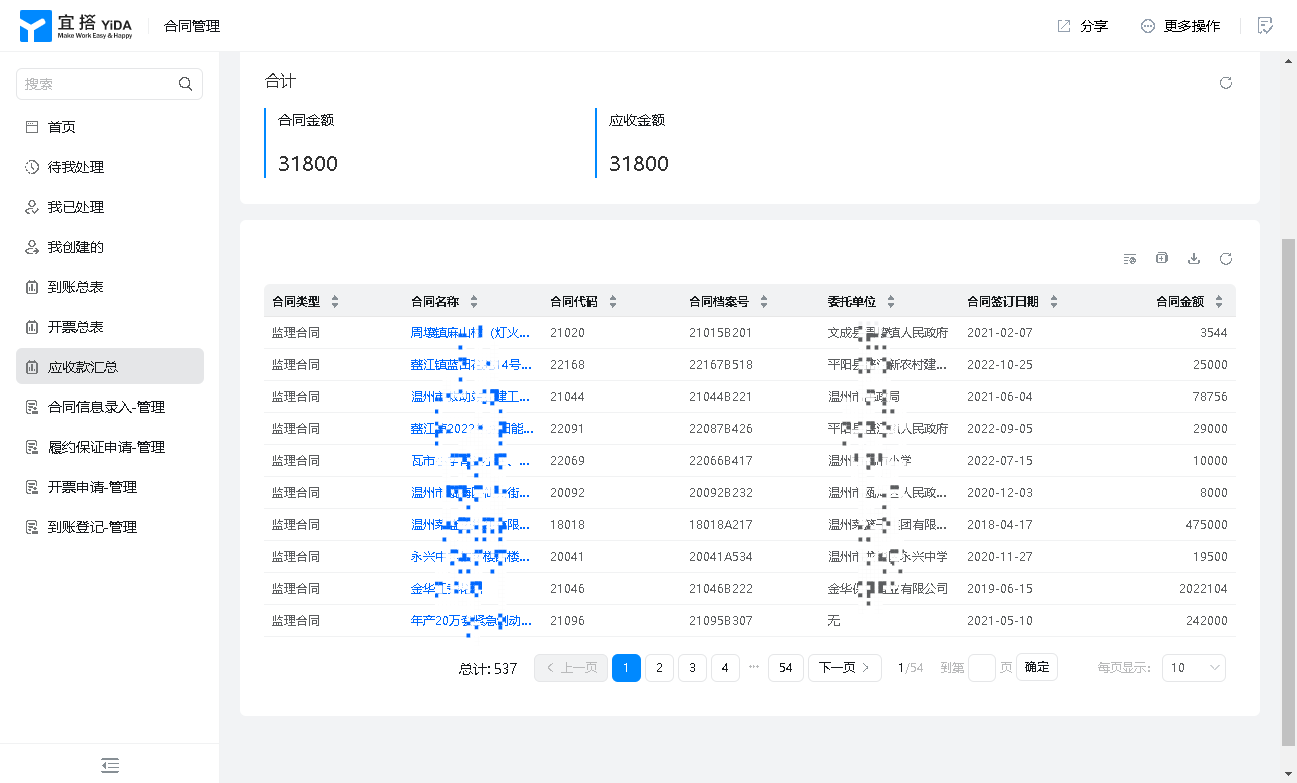Open 到账登记-管理 in the sidebar

tap(110, 527)
